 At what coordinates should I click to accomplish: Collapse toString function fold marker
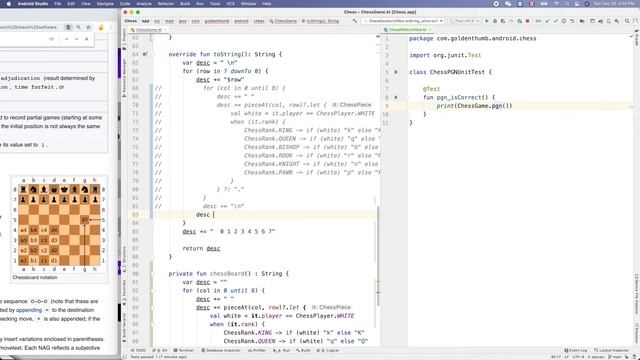pyautogui.click(x=153, y=54)
